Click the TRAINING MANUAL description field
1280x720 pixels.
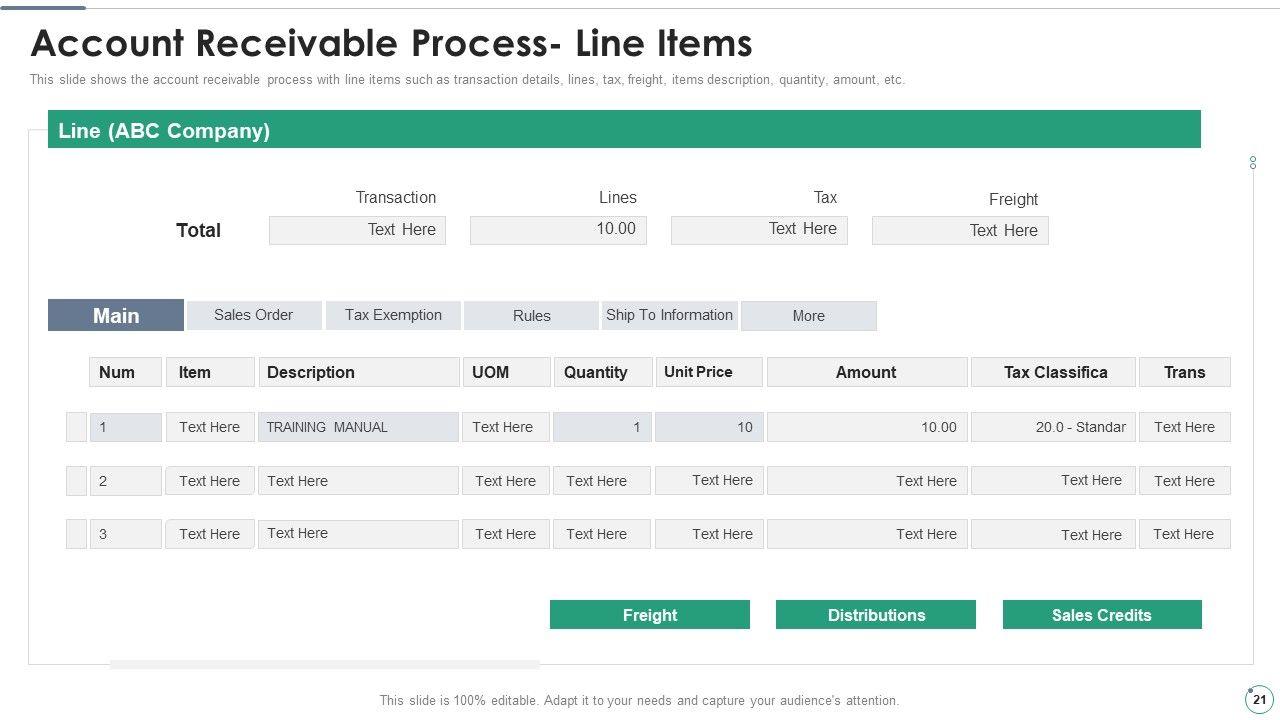pyautogui.click(x=358, y=427)
